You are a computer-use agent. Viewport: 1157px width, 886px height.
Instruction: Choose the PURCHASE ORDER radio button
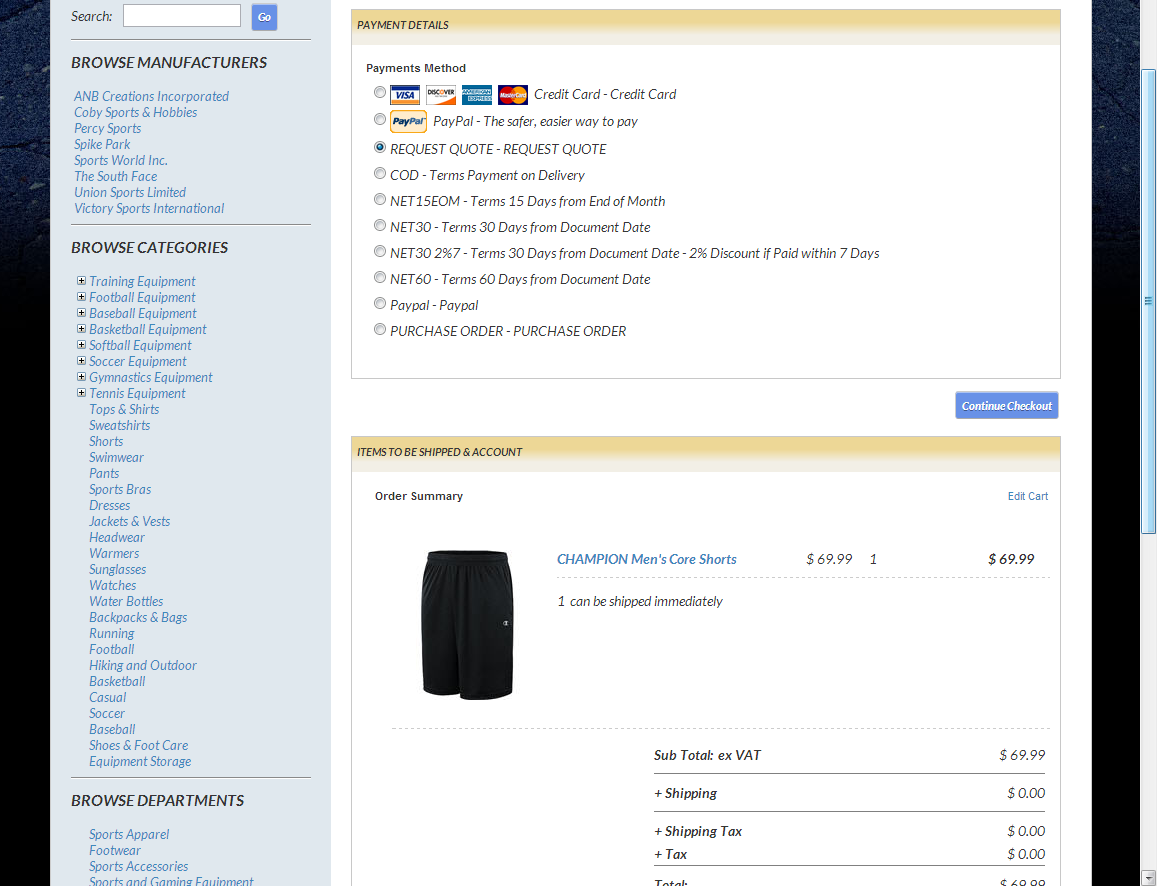coord(379,329)
